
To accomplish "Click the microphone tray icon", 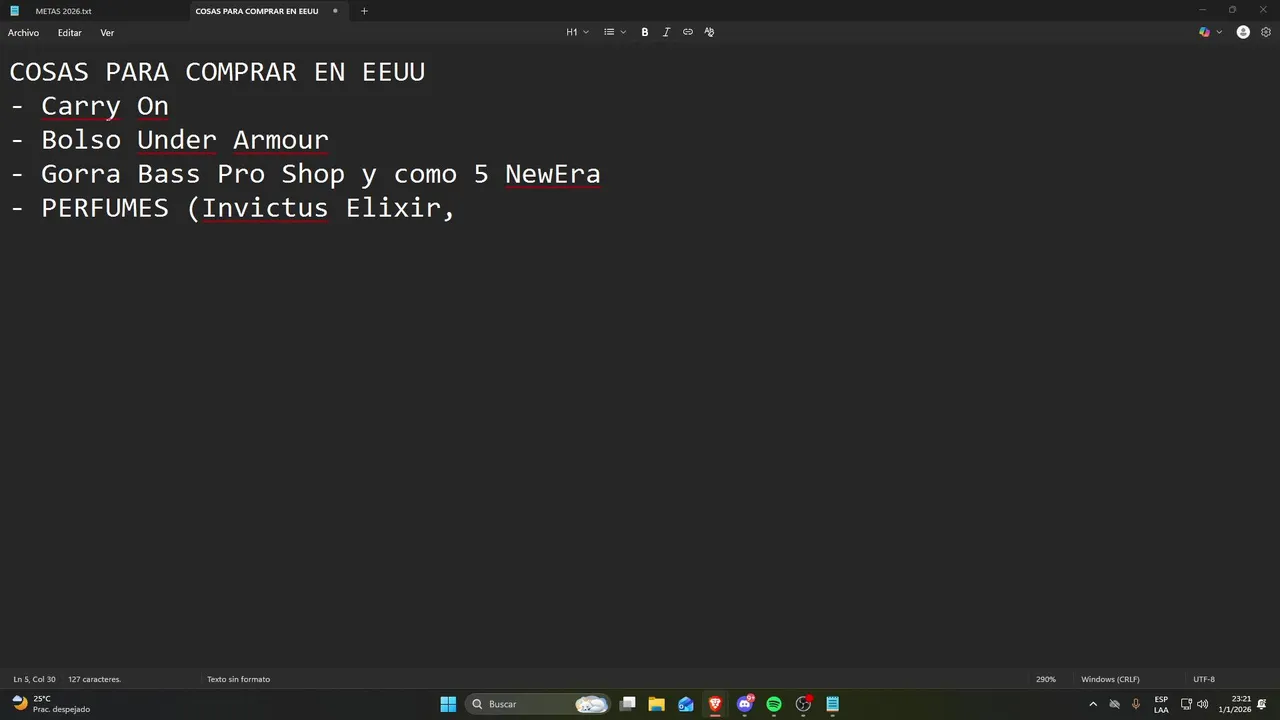I will [1135, 704].
